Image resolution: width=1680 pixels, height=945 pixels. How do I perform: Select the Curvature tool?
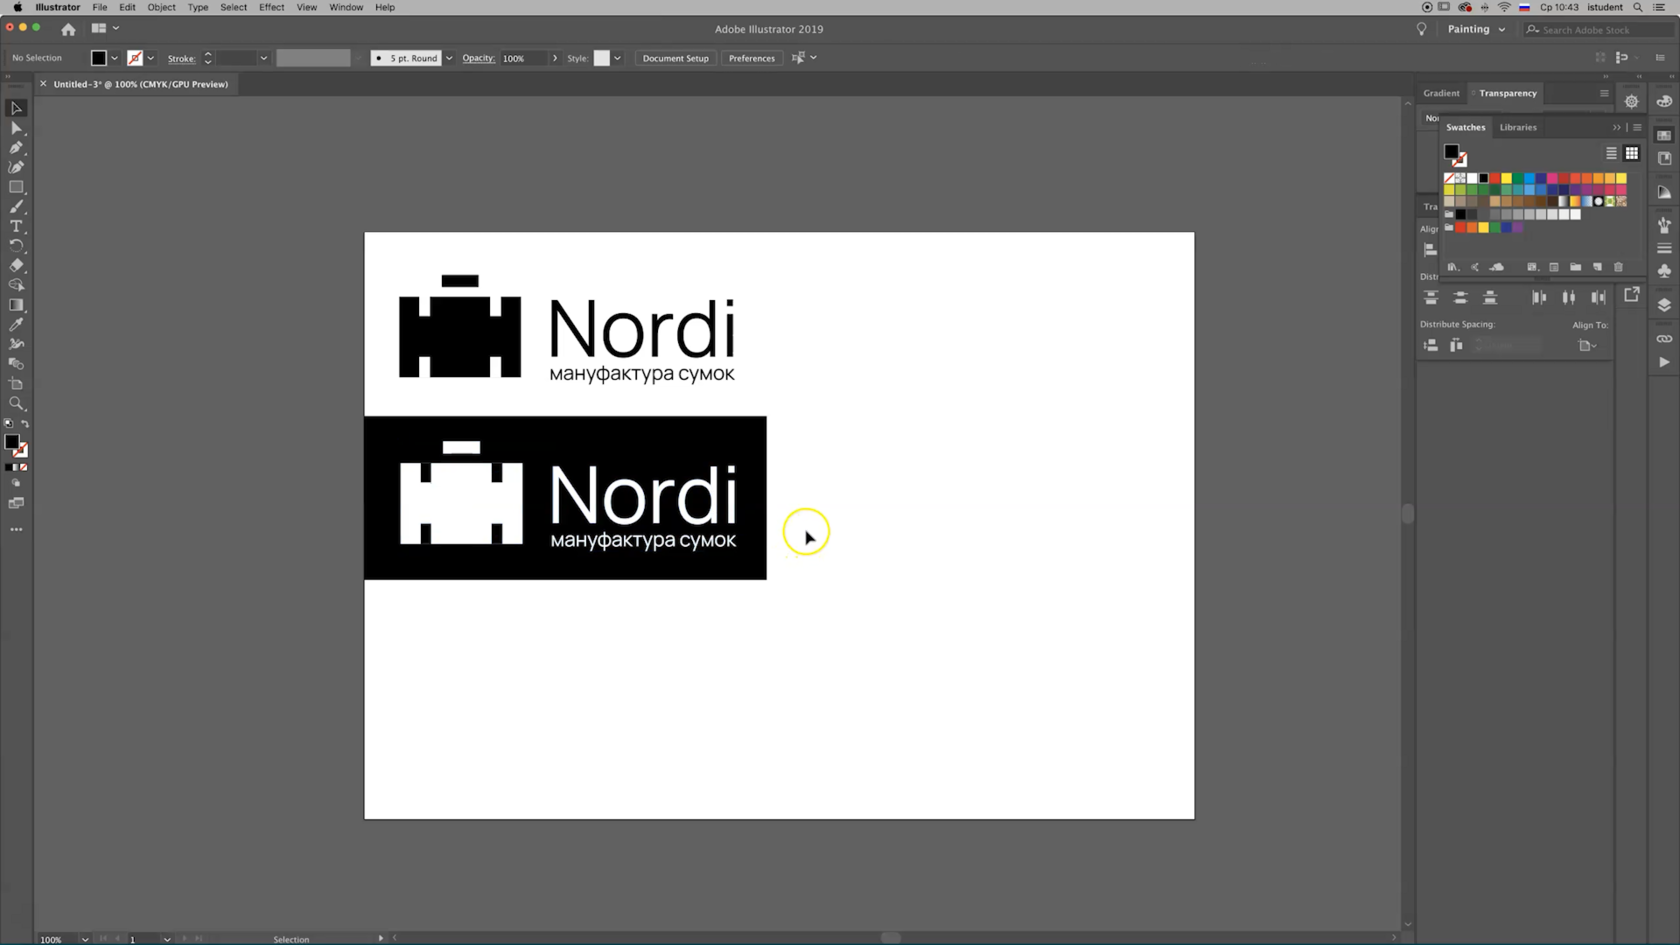click(16, 167)
